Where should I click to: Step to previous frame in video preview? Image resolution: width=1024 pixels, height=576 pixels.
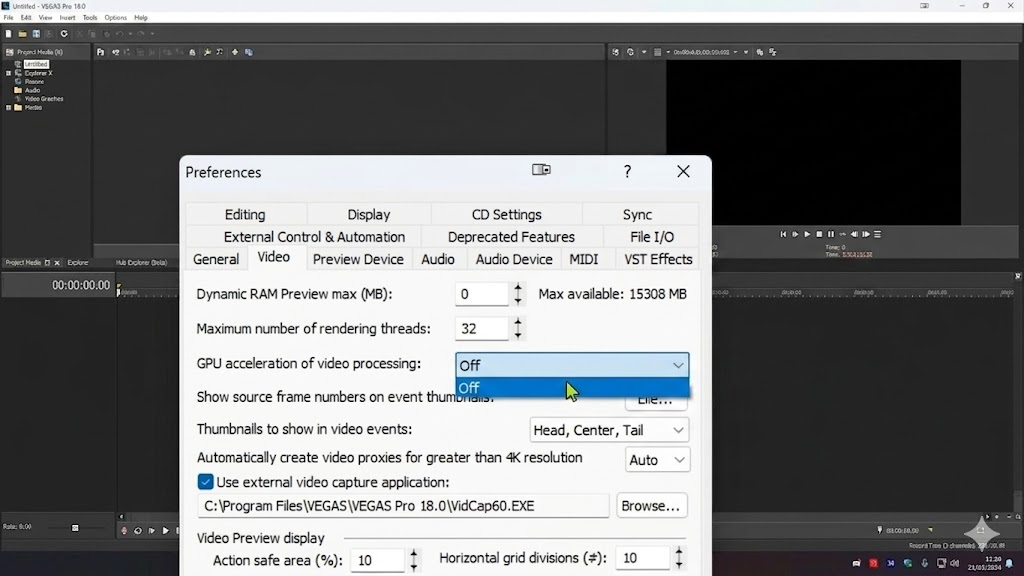[x=854, y=234]
